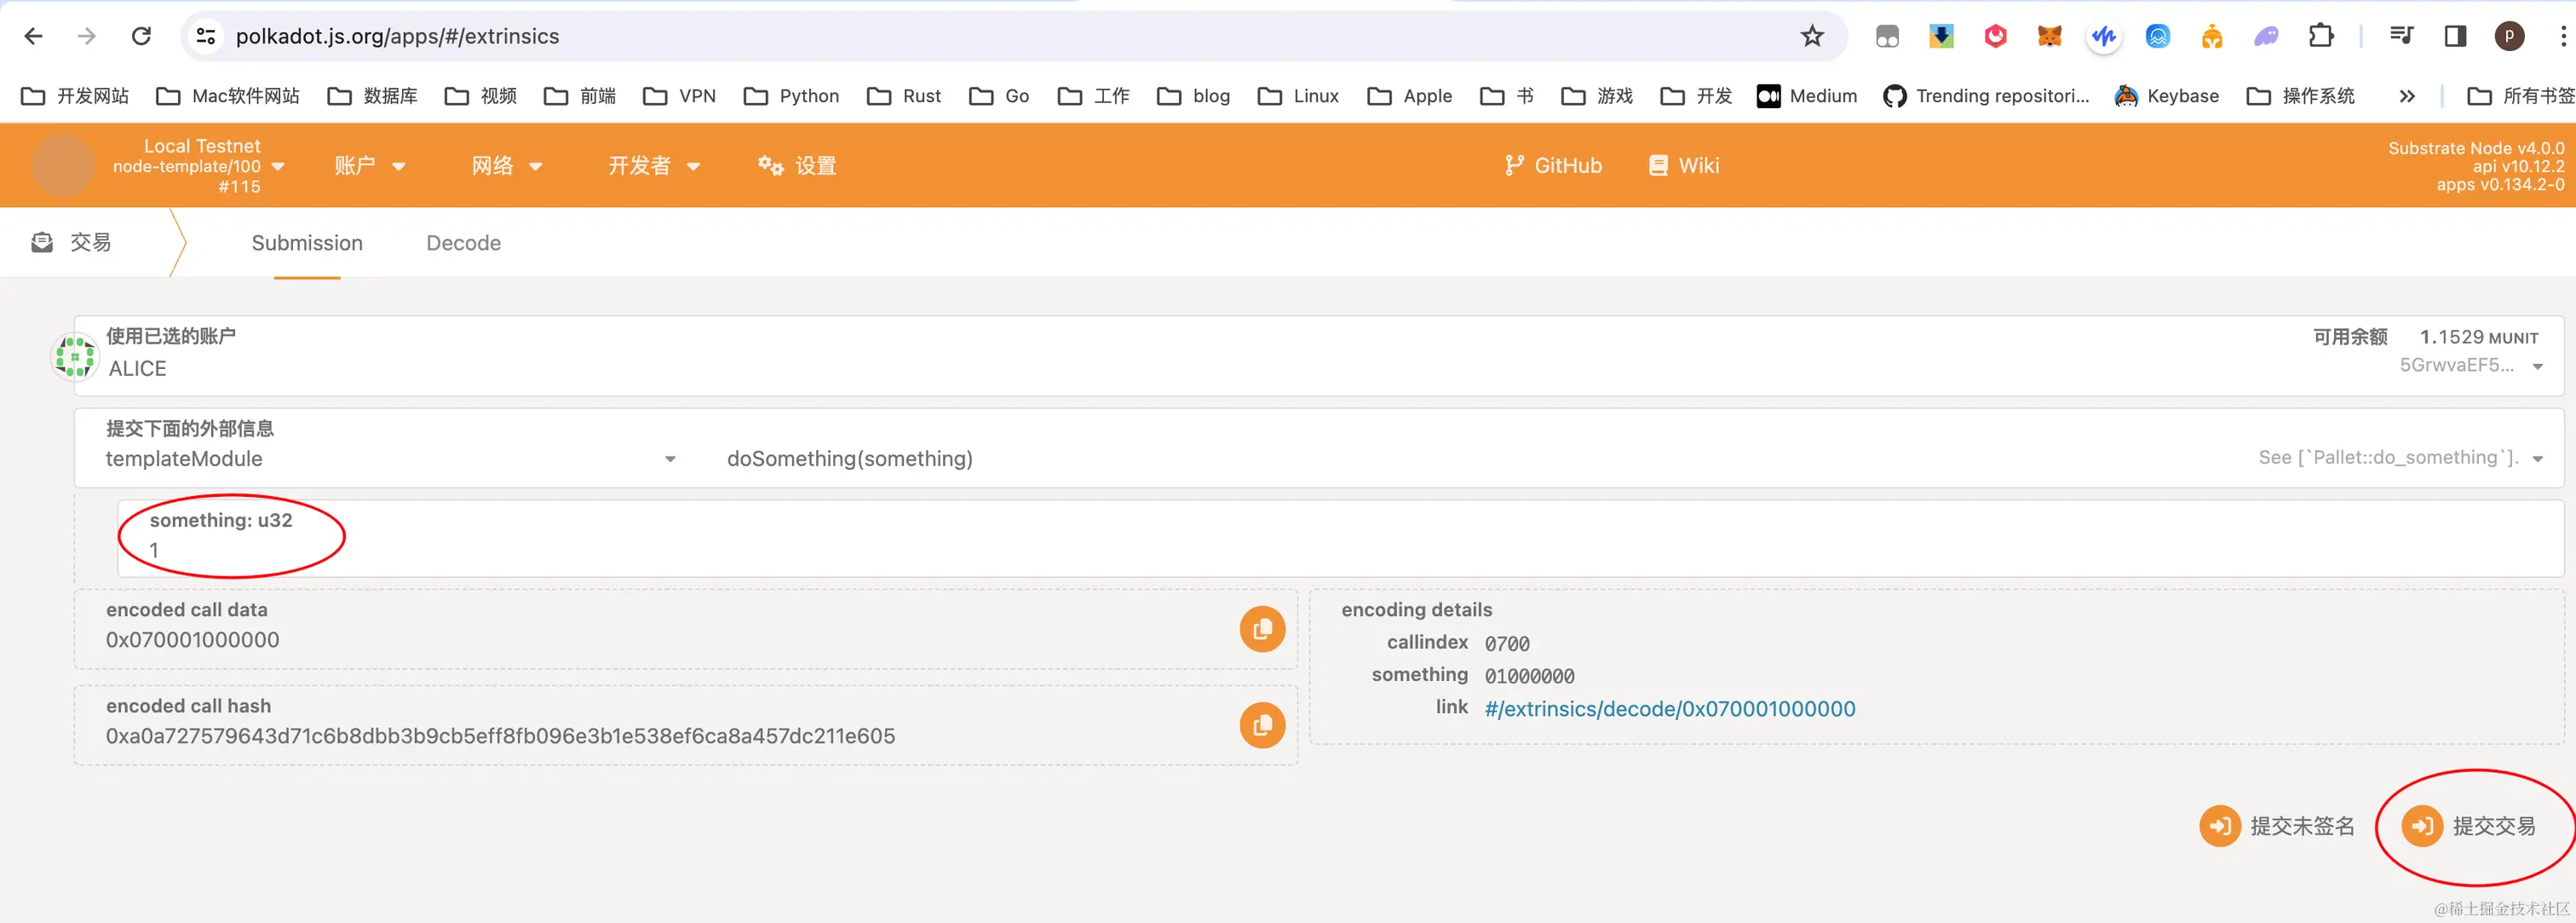
Task: Click ALICE account identicon
Action: (75, 356)
